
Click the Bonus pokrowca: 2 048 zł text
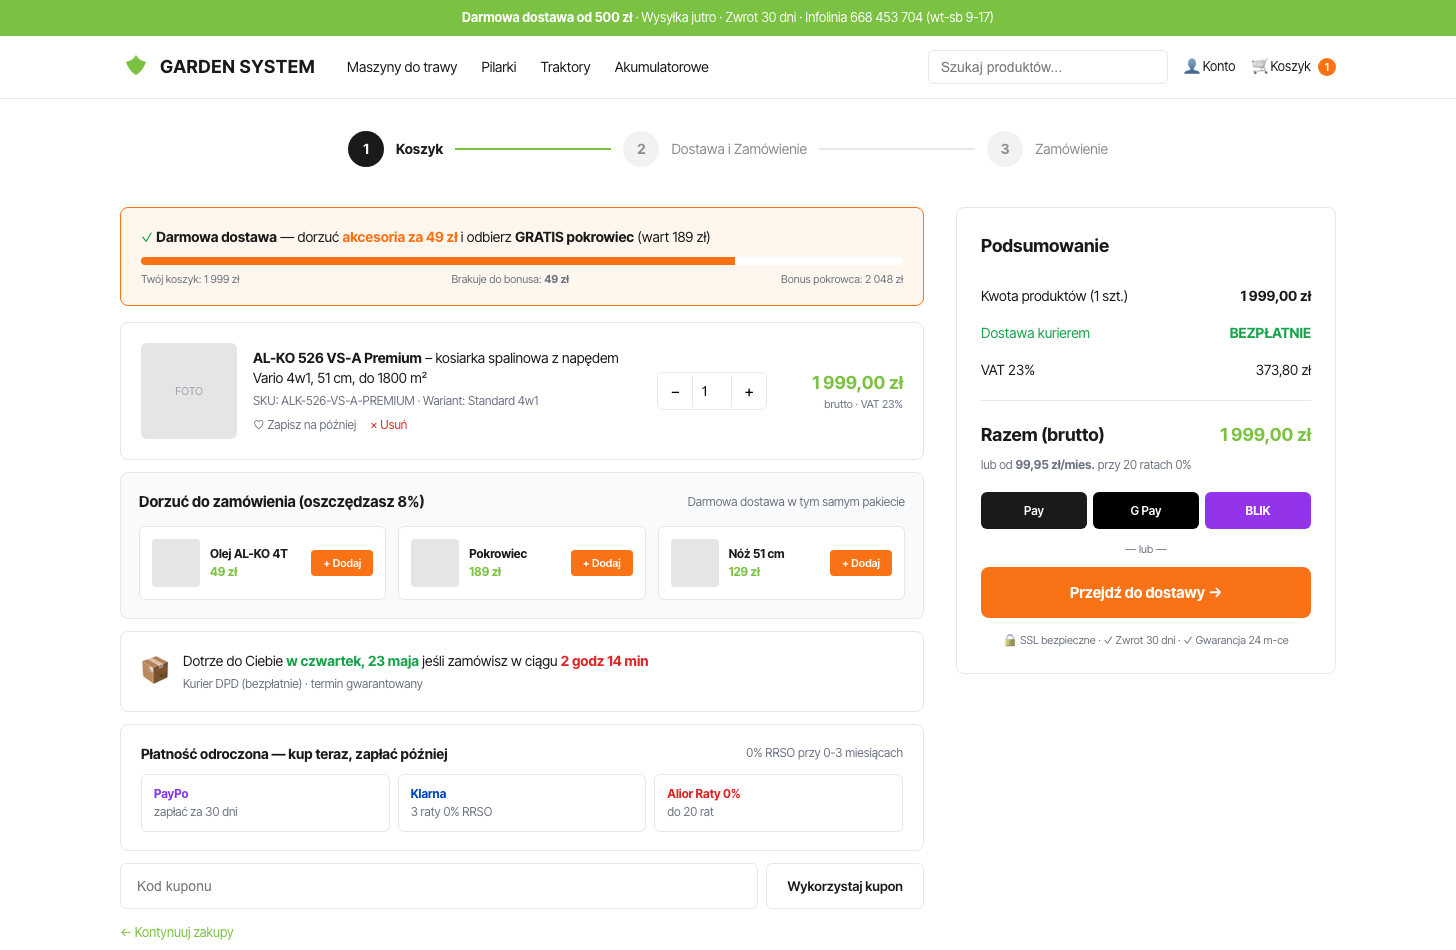tap(842, 280)
